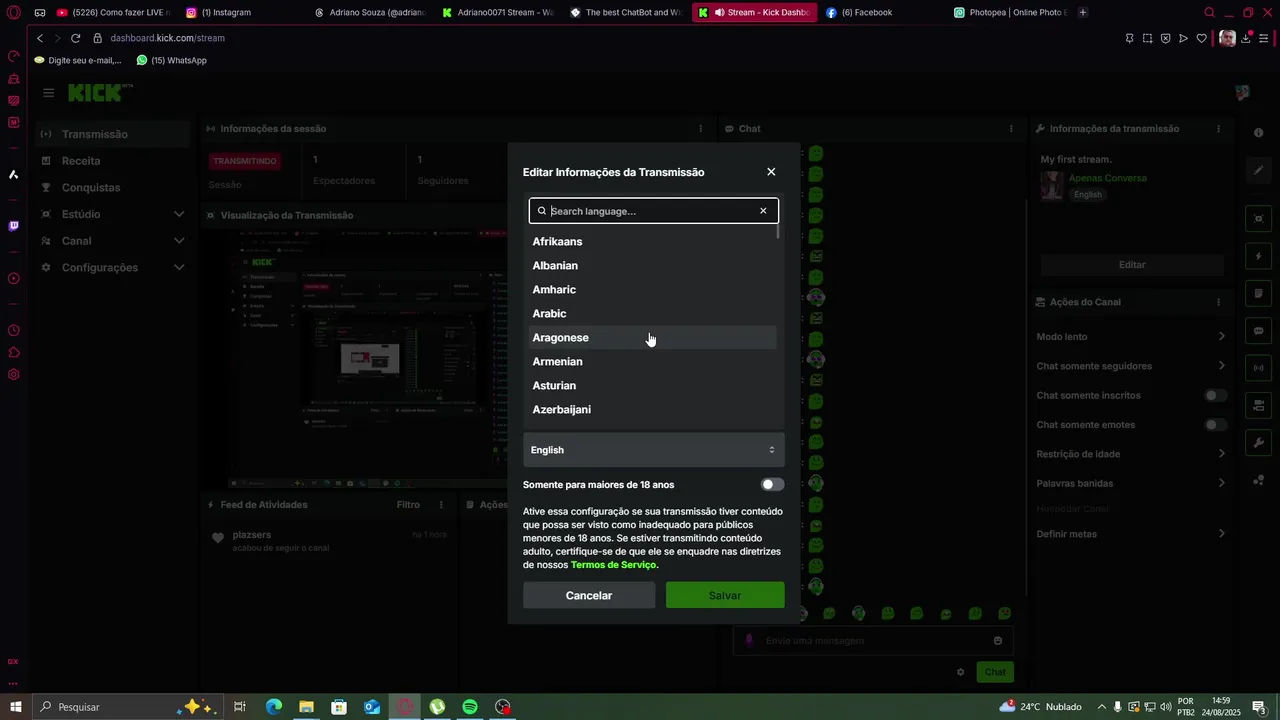This screenshot has width=1280, height=720.
Task: Reload the page with browser refresh icon
Action: point(75,38)
